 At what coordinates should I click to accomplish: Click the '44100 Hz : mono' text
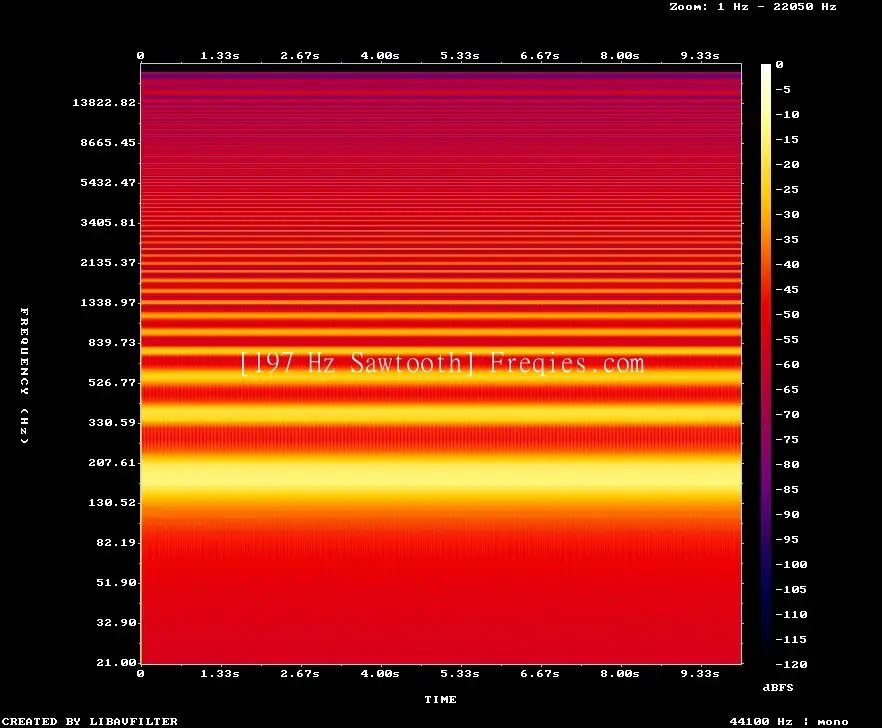coord(789,721)
